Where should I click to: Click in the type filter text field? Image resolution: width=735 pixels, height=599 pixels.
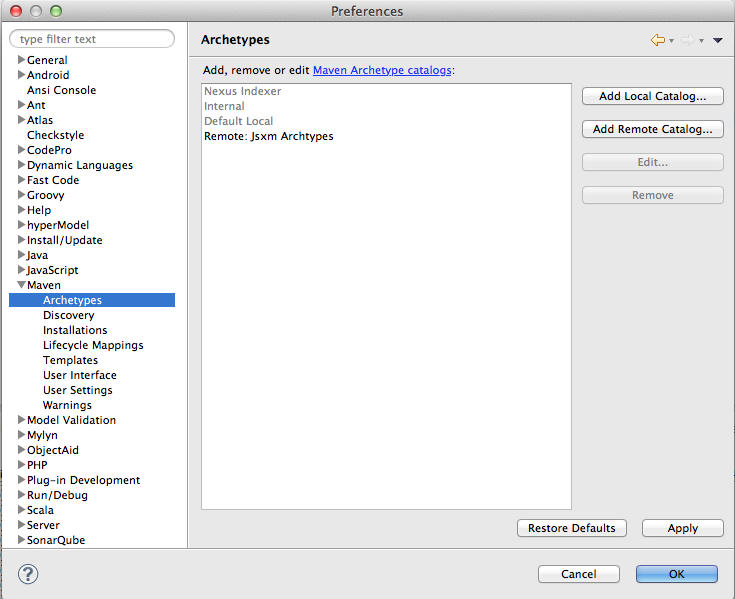pos(92,39)
